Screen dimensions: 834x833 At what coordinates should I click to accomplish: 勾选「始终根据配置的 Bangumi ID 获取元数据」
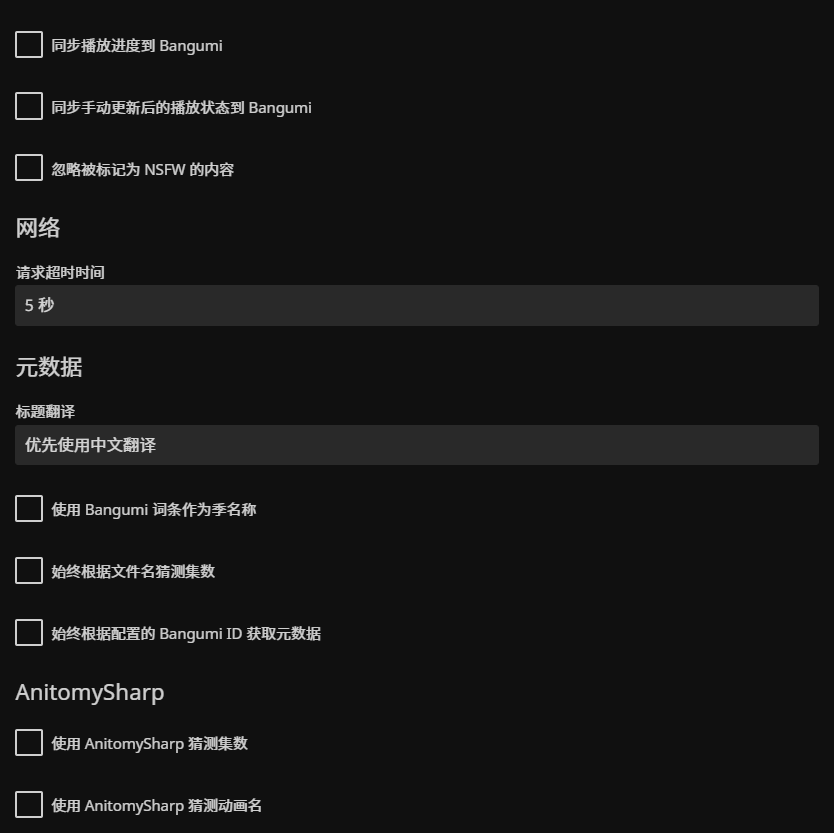click(28, 632)
